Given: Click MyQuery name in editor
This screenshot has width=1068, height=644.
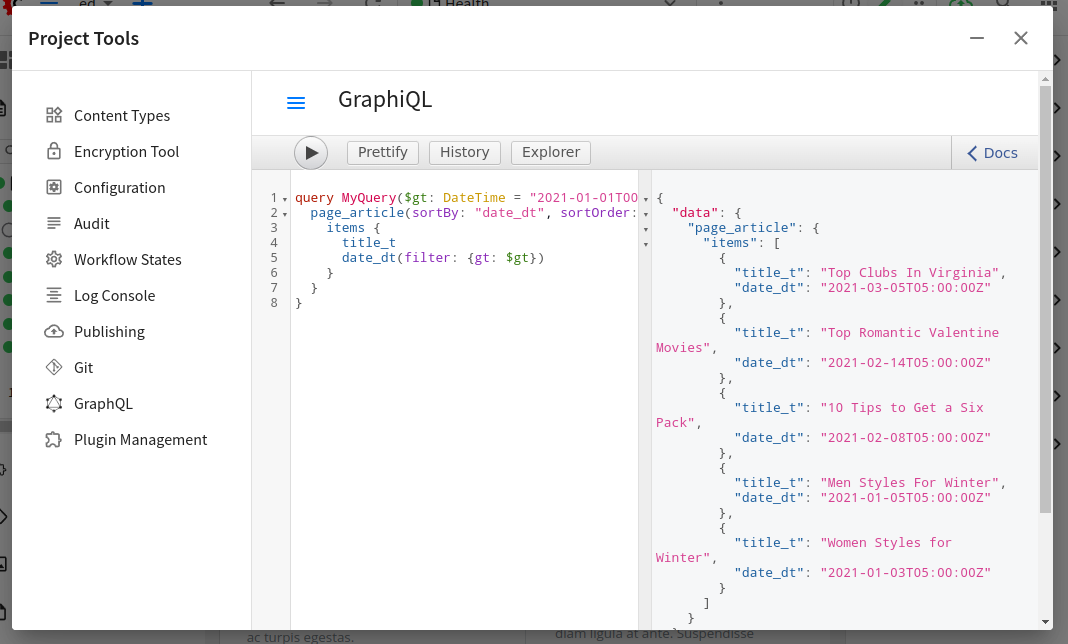Looking at the screenshot, I should pos(368,198).
